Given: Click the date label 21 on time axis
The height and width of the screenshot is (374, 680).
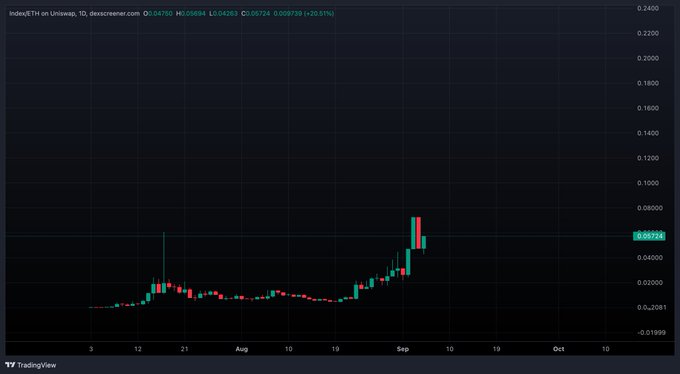Looking at the screenshot, I should (x=184, y=349).
